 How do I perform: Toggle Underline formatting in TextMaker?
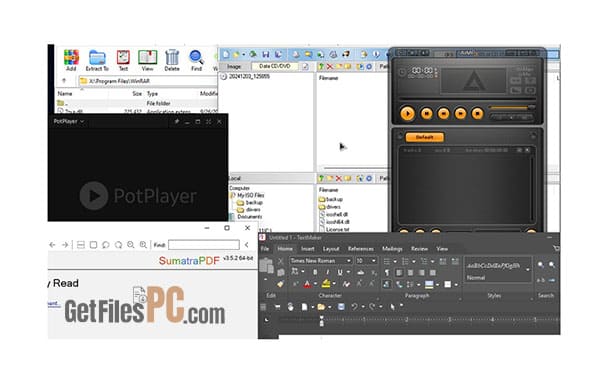pyautogui.click(x=340, y=272)
